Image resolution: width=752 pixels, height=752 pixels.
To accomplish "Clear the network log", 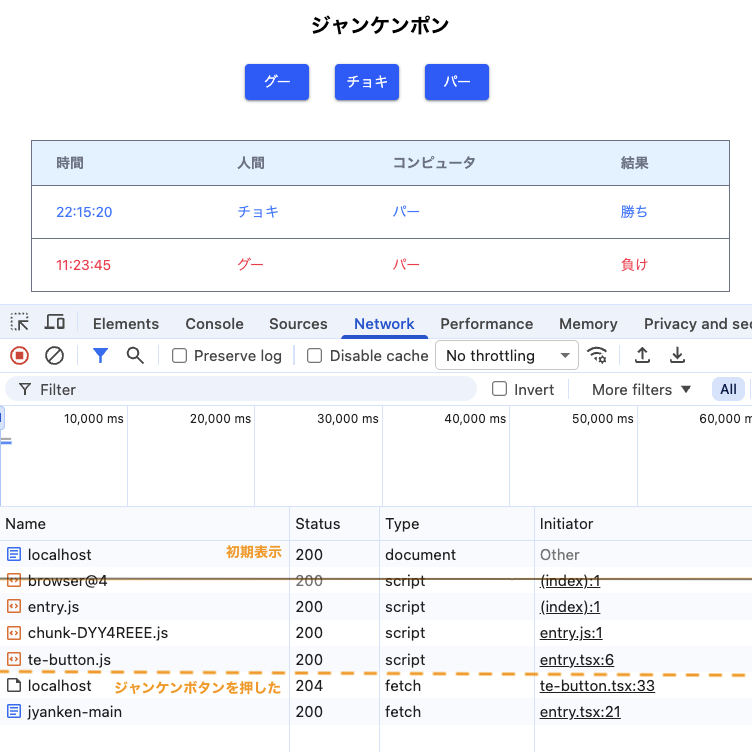I will click(55, 355).
